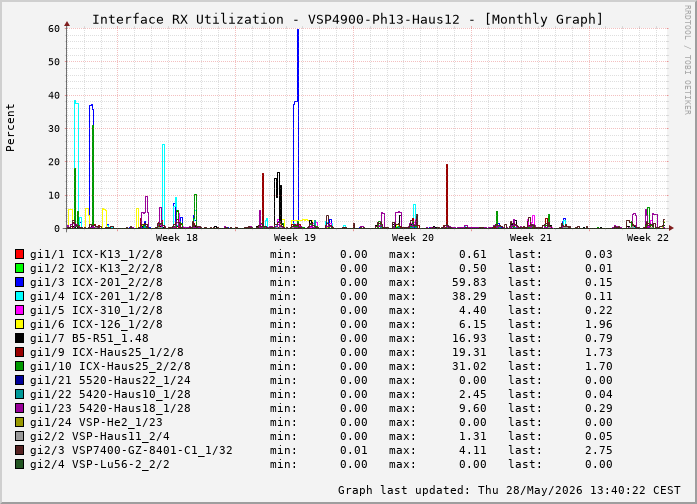The height and width of the screenshot is (504, 697).
Task: Click the dark red spike after Week 20
Action: click(x=447, y=196)
